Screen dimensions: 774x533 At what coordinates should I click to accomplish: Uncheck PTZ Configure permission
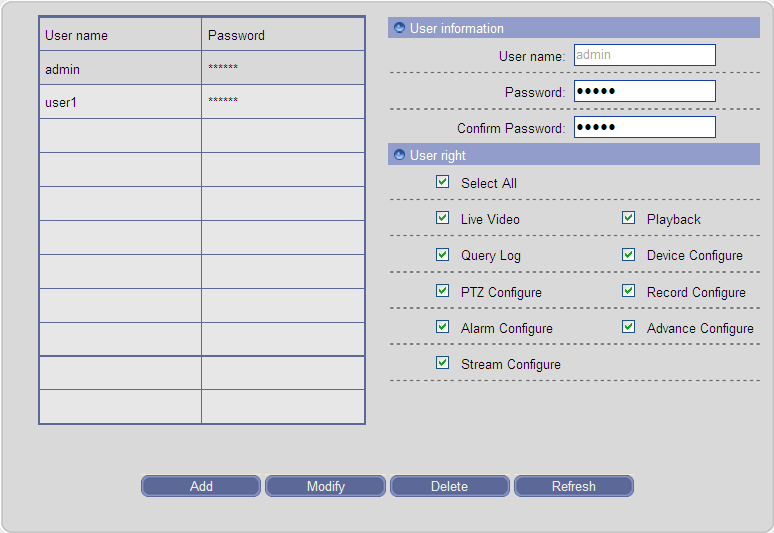(x=442, y=291)
